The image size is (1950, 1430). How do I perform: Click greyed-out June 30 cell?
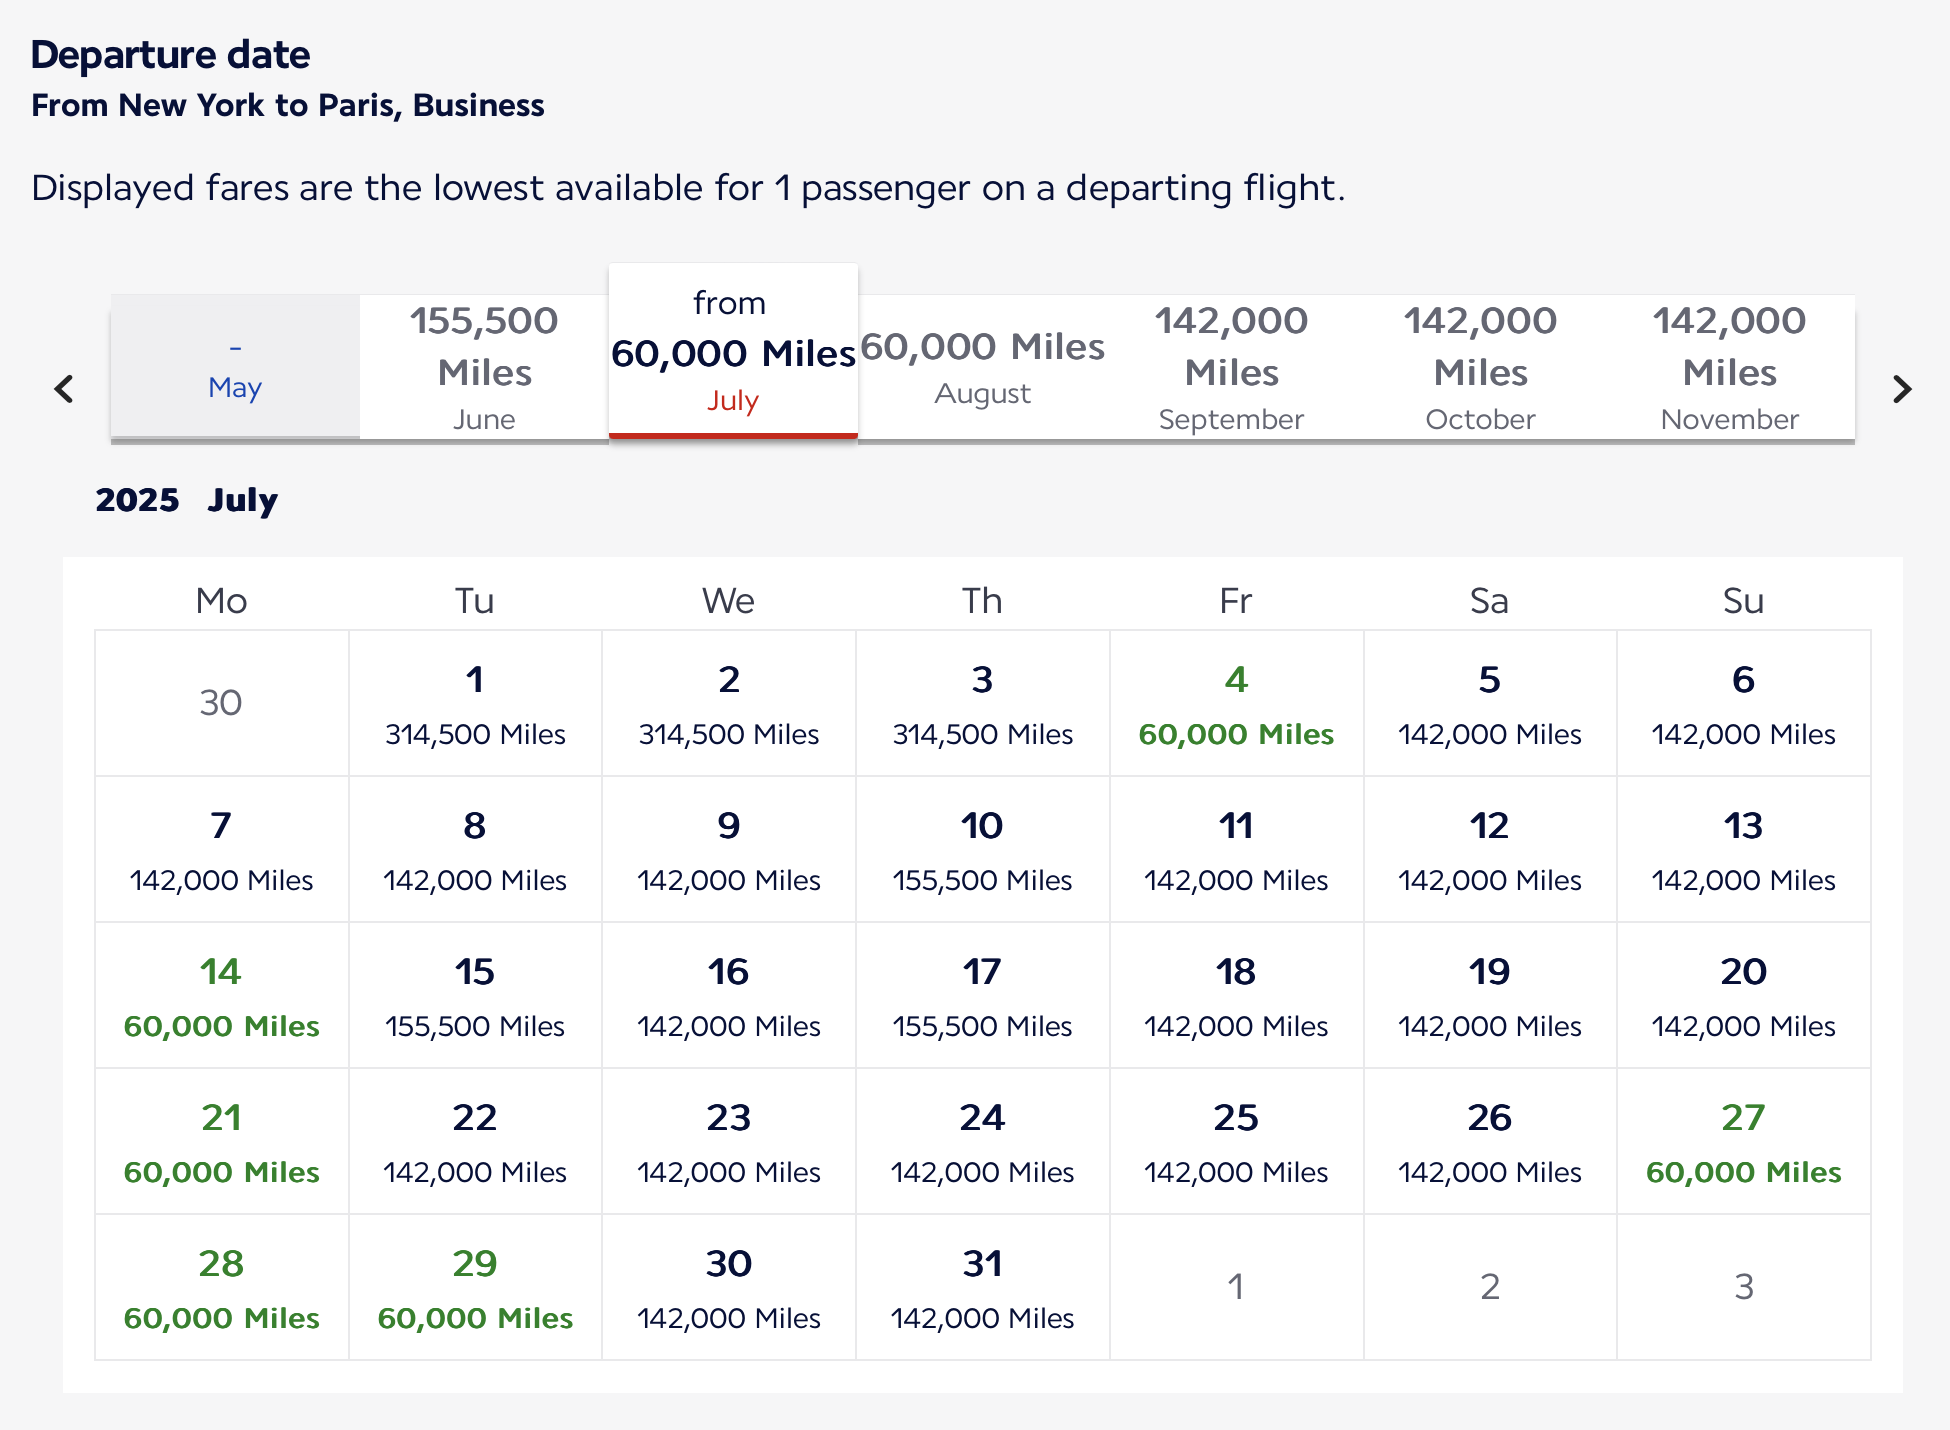pyautogui.click(x=221, y=703)
